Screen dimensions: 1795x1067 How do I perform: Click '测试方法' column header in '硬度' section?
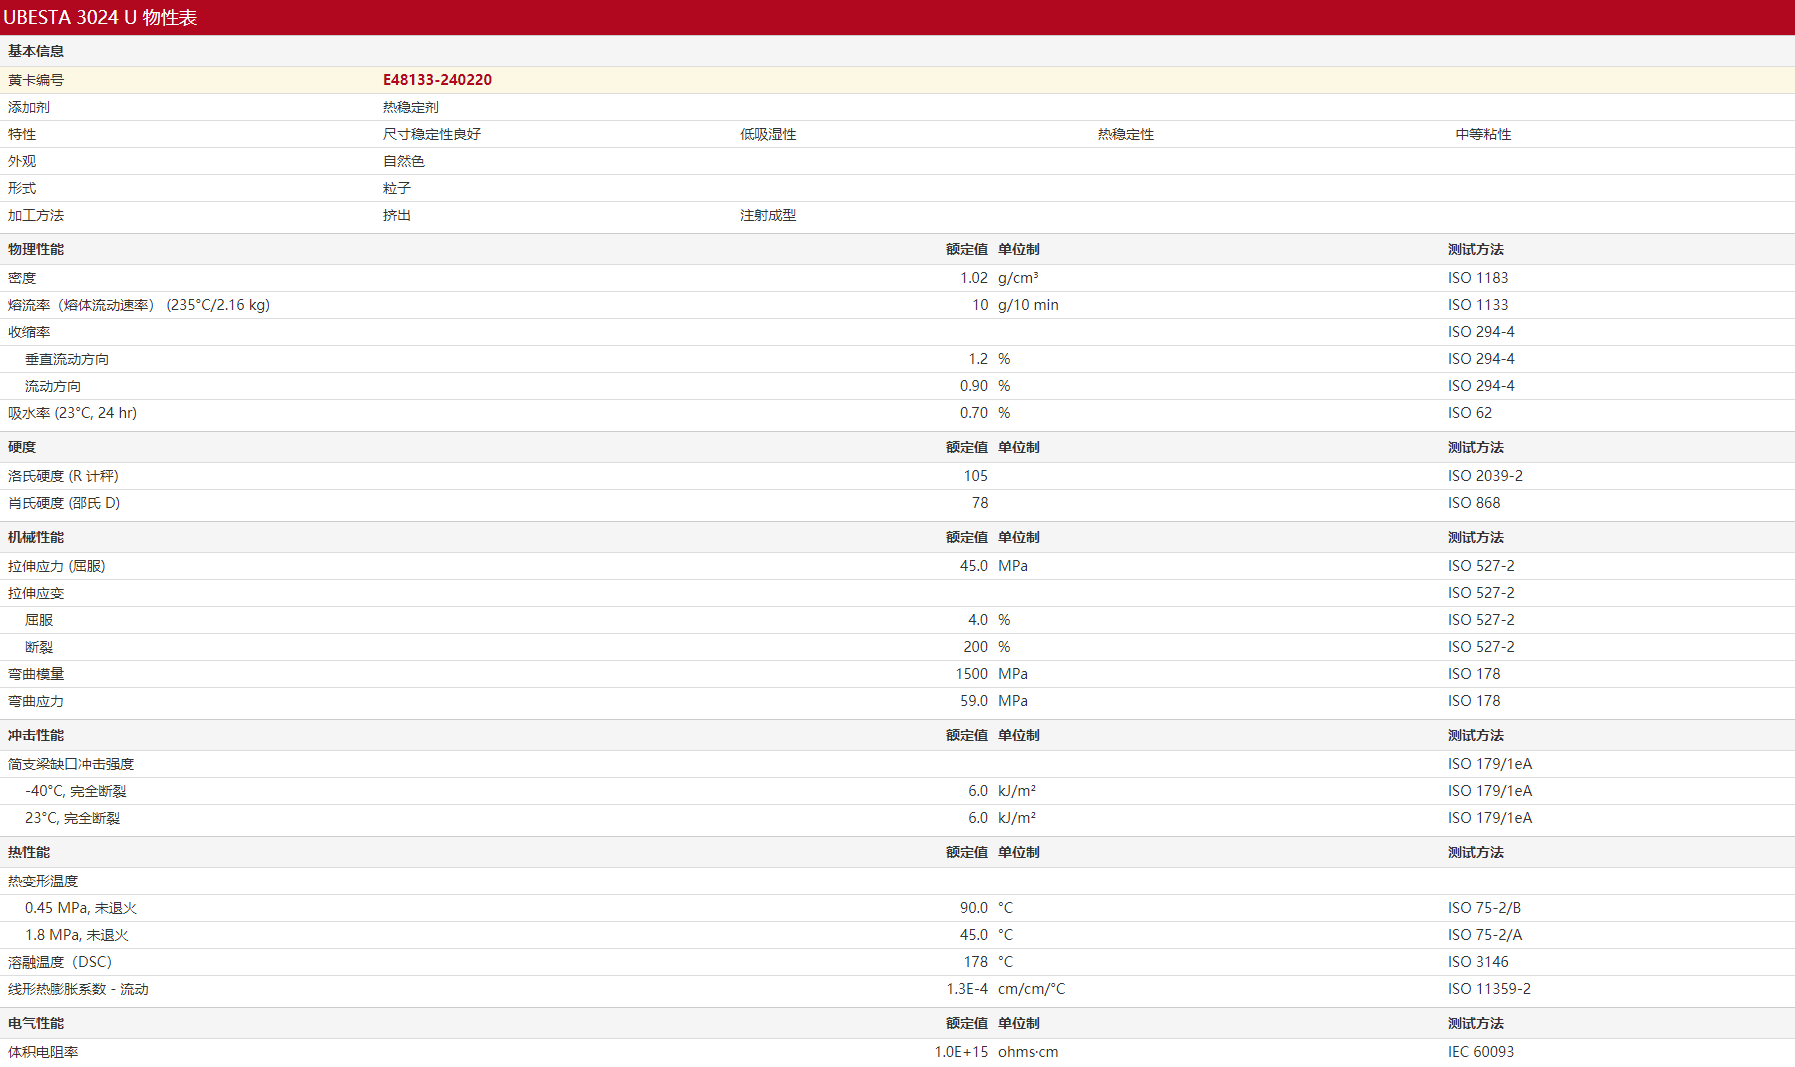click(x=1476, y=447)
